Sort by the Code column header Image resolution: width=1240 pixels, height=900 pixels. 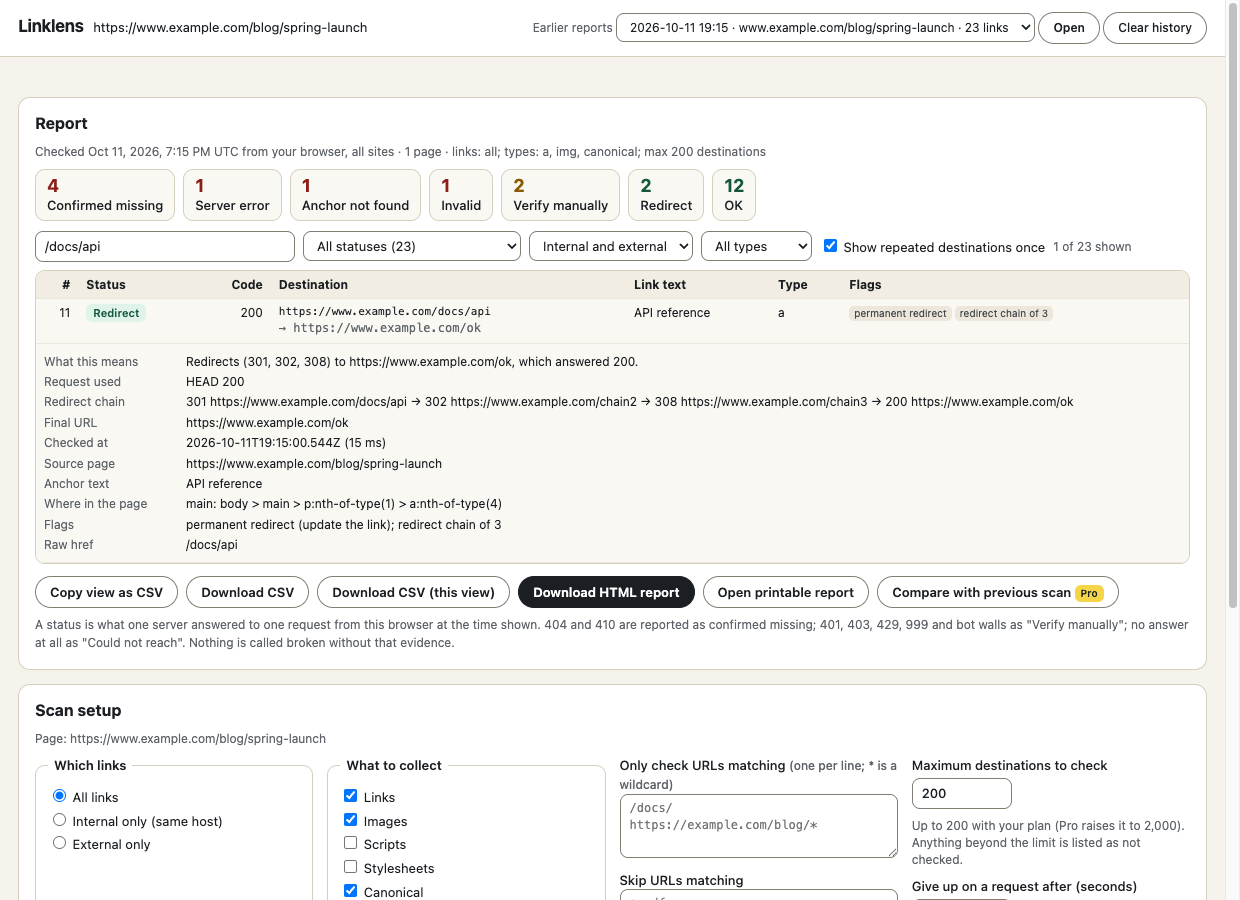pos(247,285)
